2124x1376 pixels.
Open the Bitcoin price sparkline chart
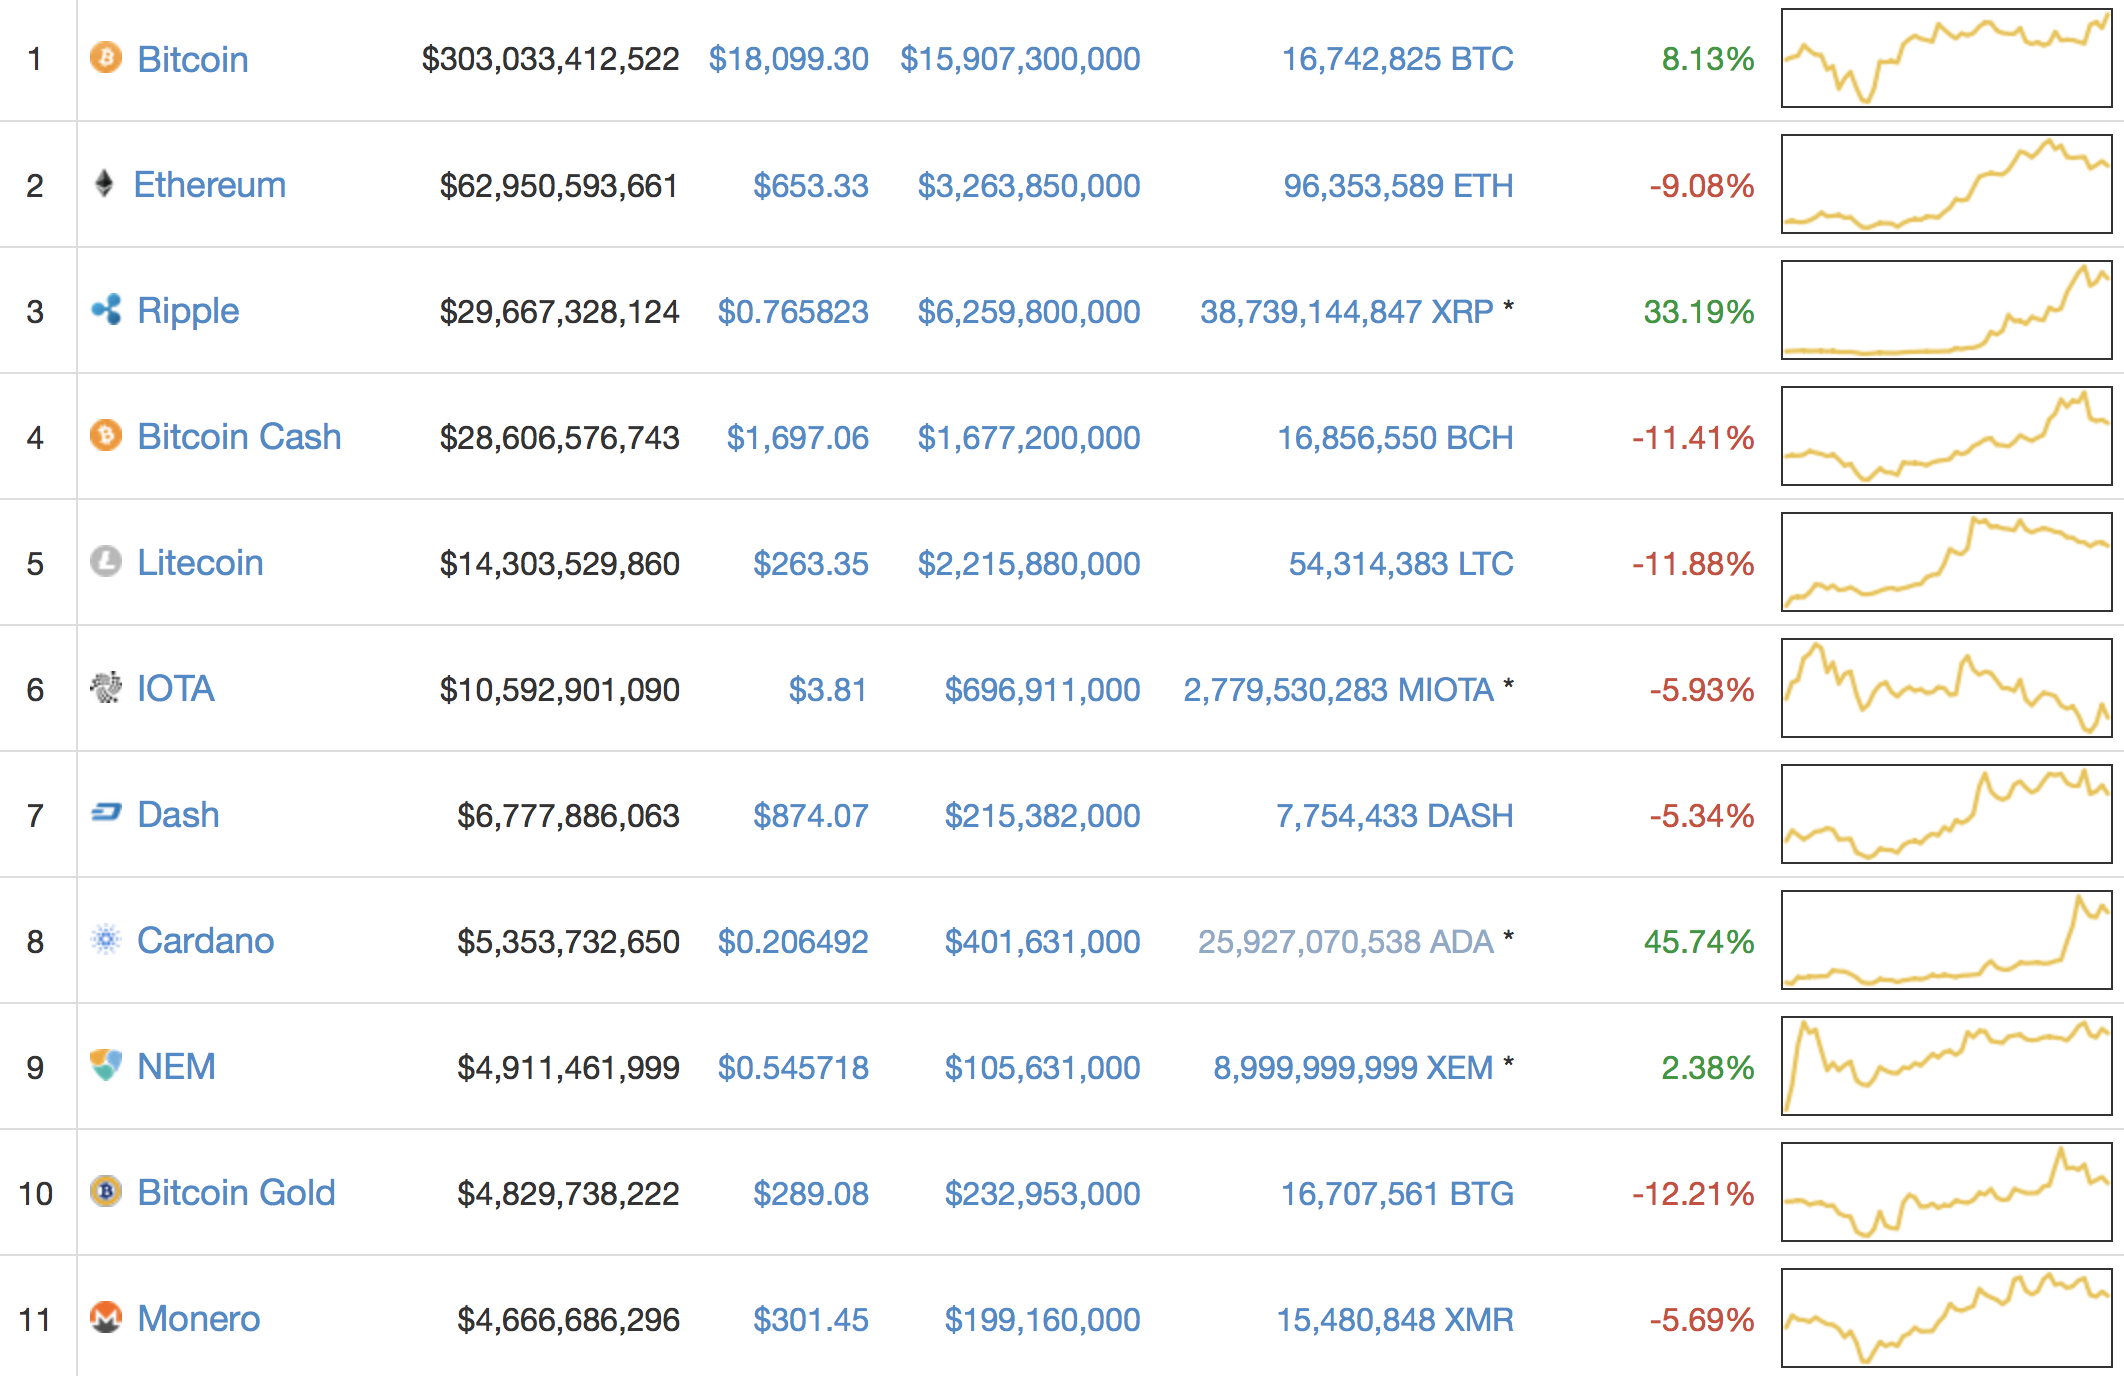1947,58
